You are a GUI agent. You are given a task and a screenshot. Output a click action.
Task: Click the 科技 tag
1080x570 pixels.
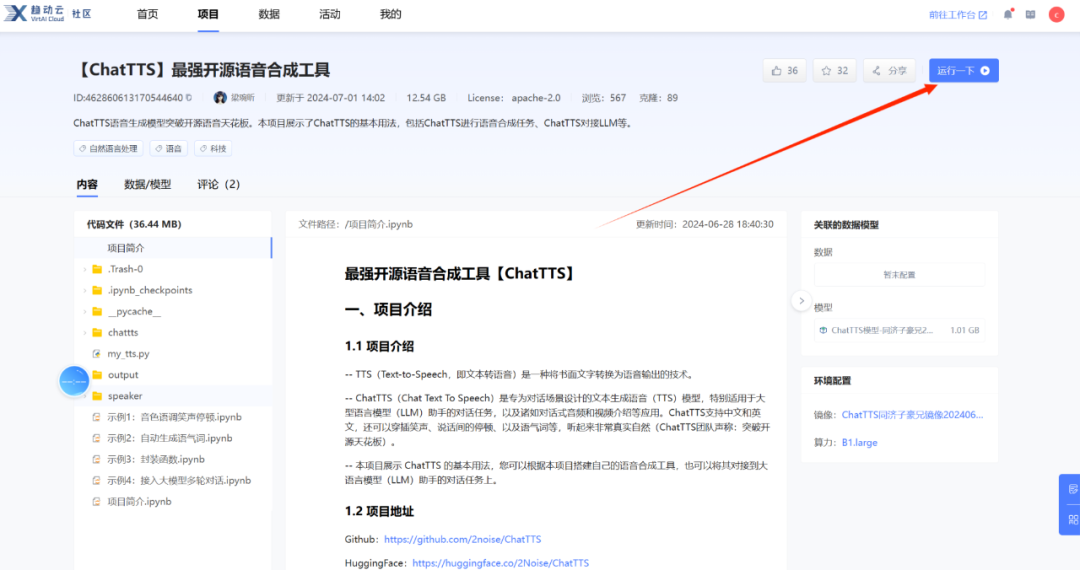pyautogui.click(x=213, y=149)
